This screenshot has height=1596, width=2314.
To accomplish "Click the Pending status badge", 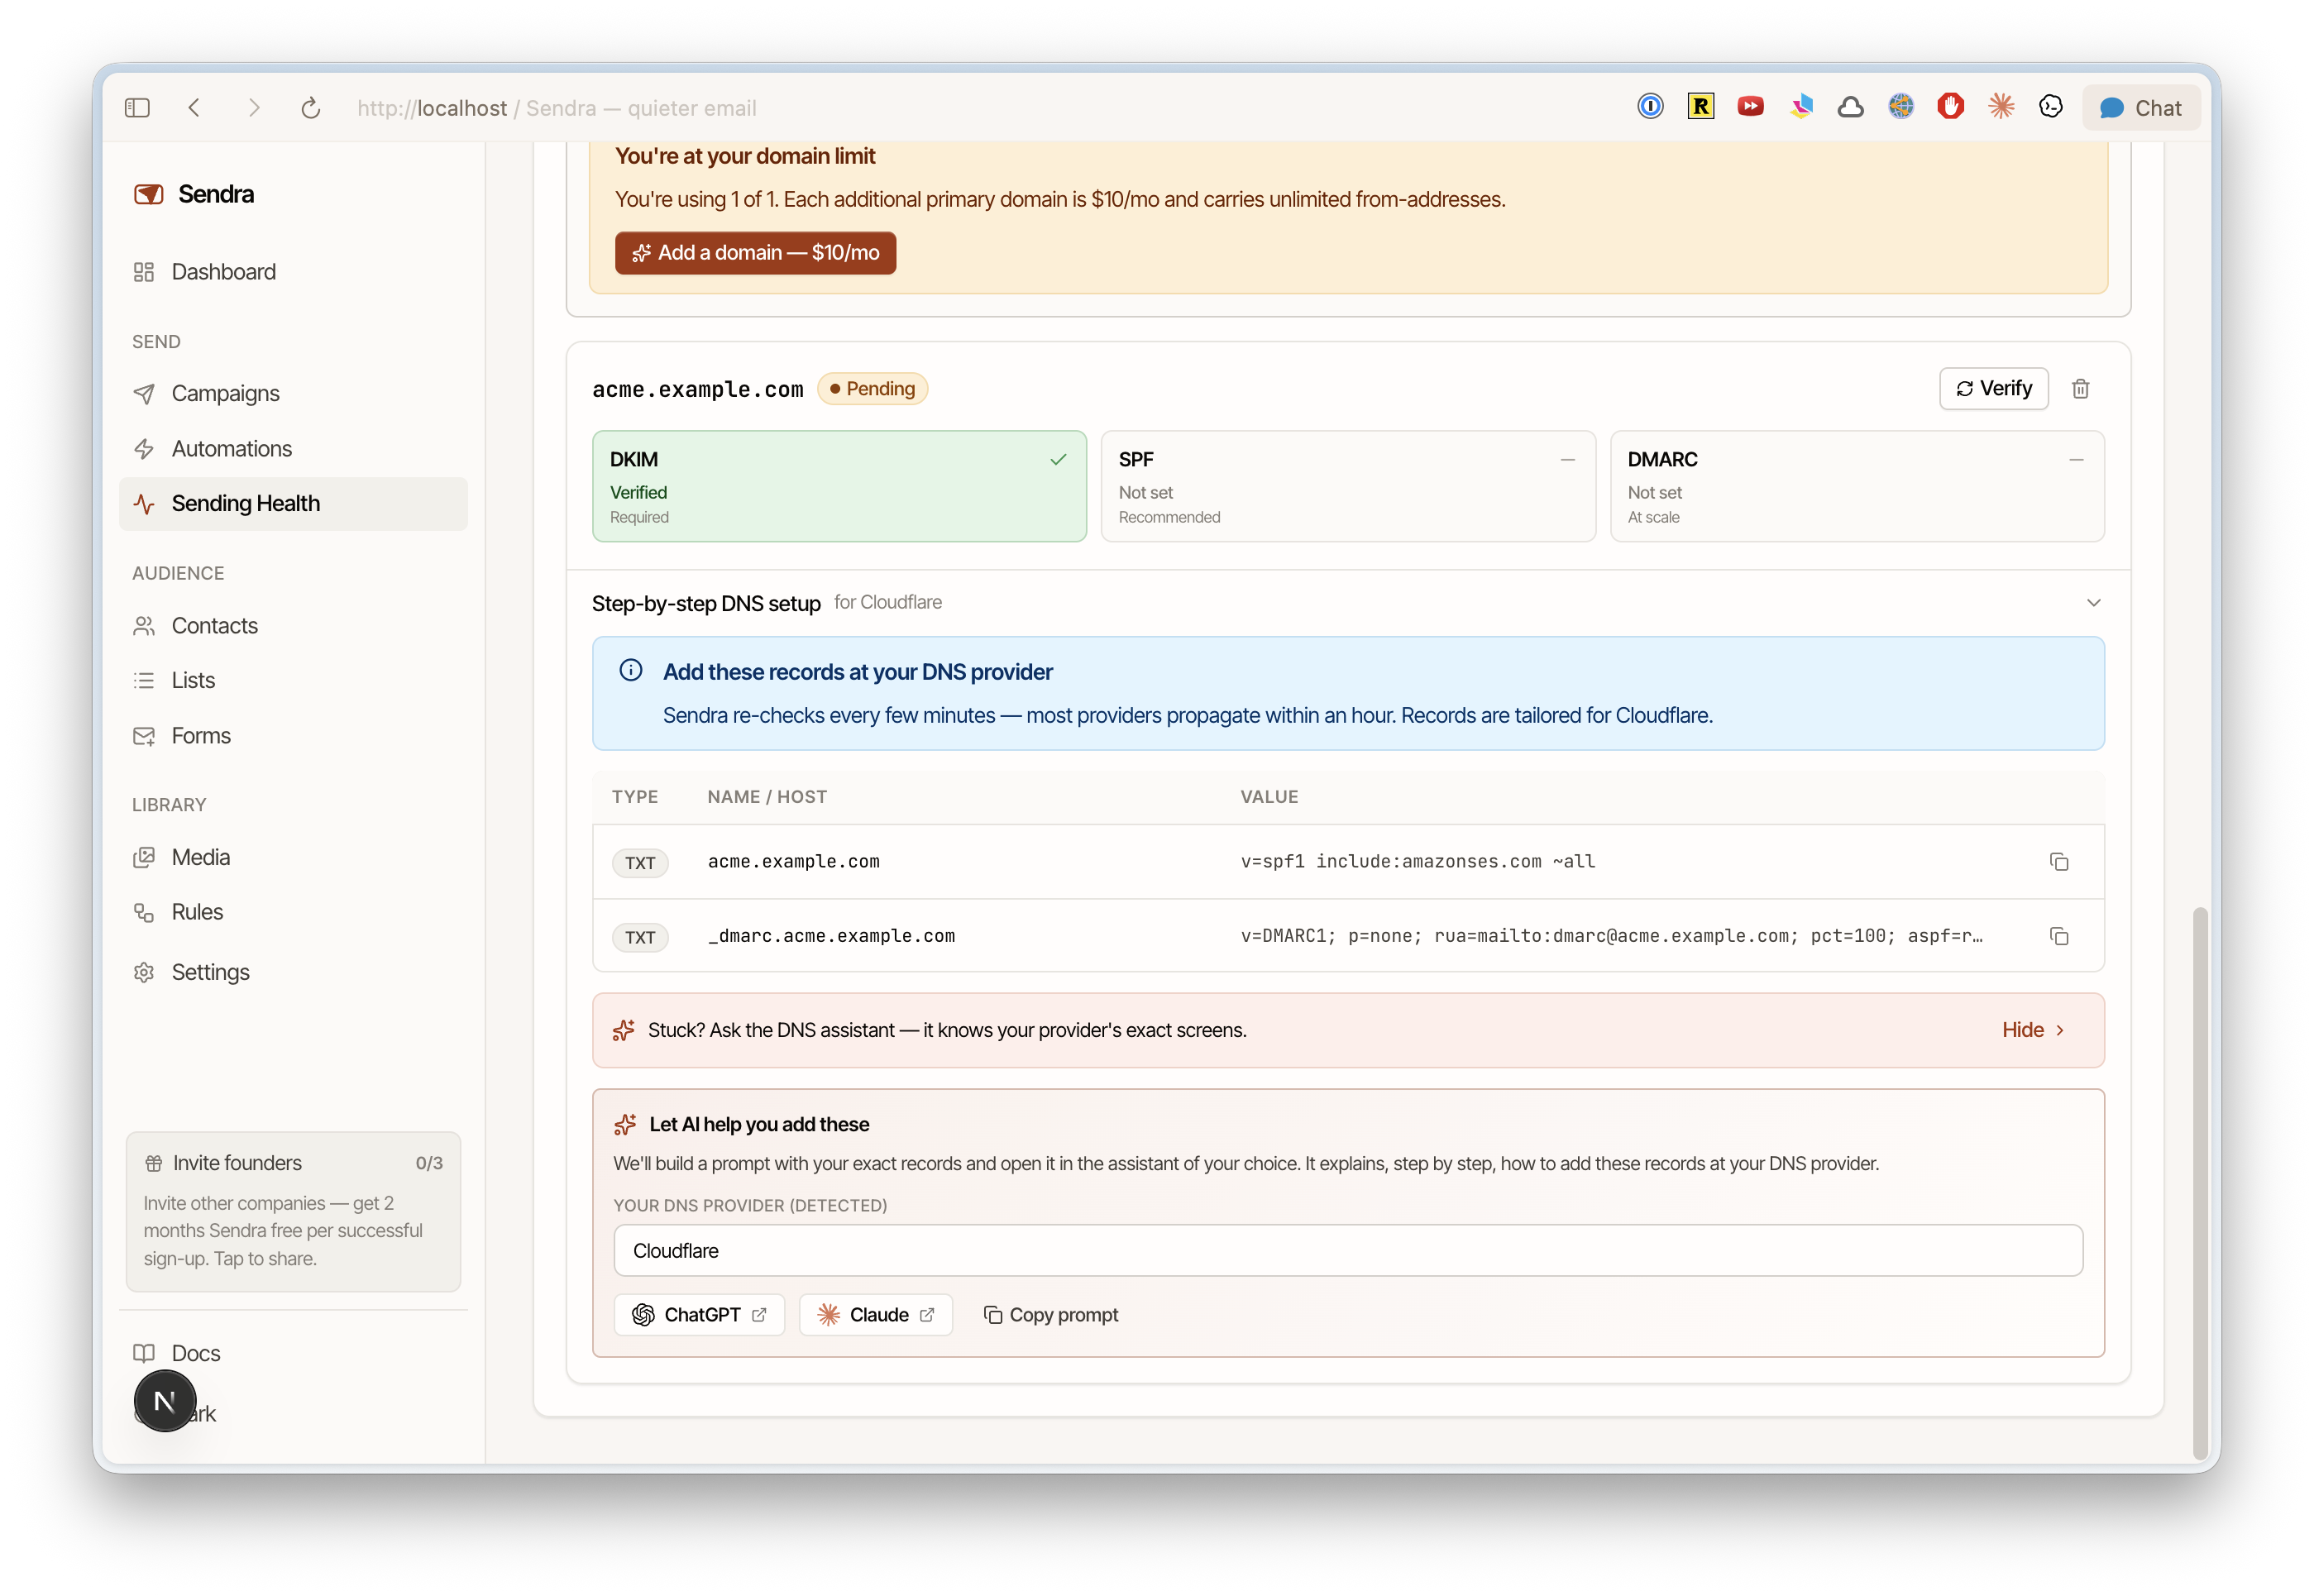I will [872, 389].
